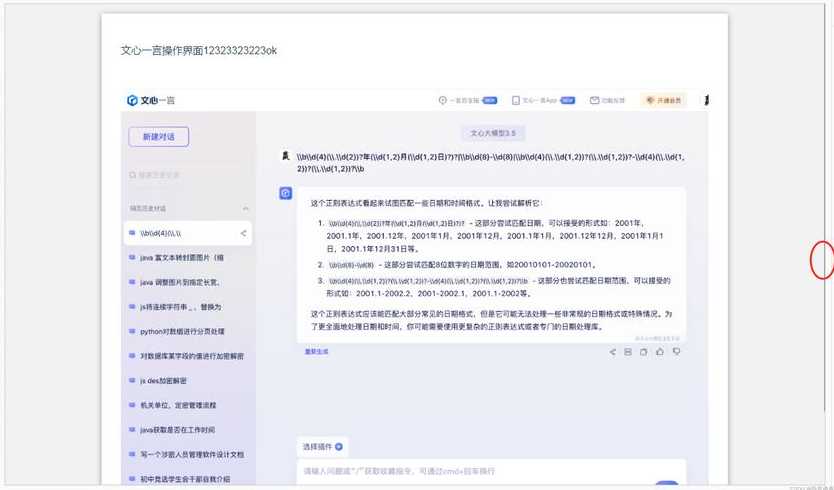Click the user's regex prompt message text
Image resolution: width=834 pixels, height=490 pixels.
coord(490,163)
